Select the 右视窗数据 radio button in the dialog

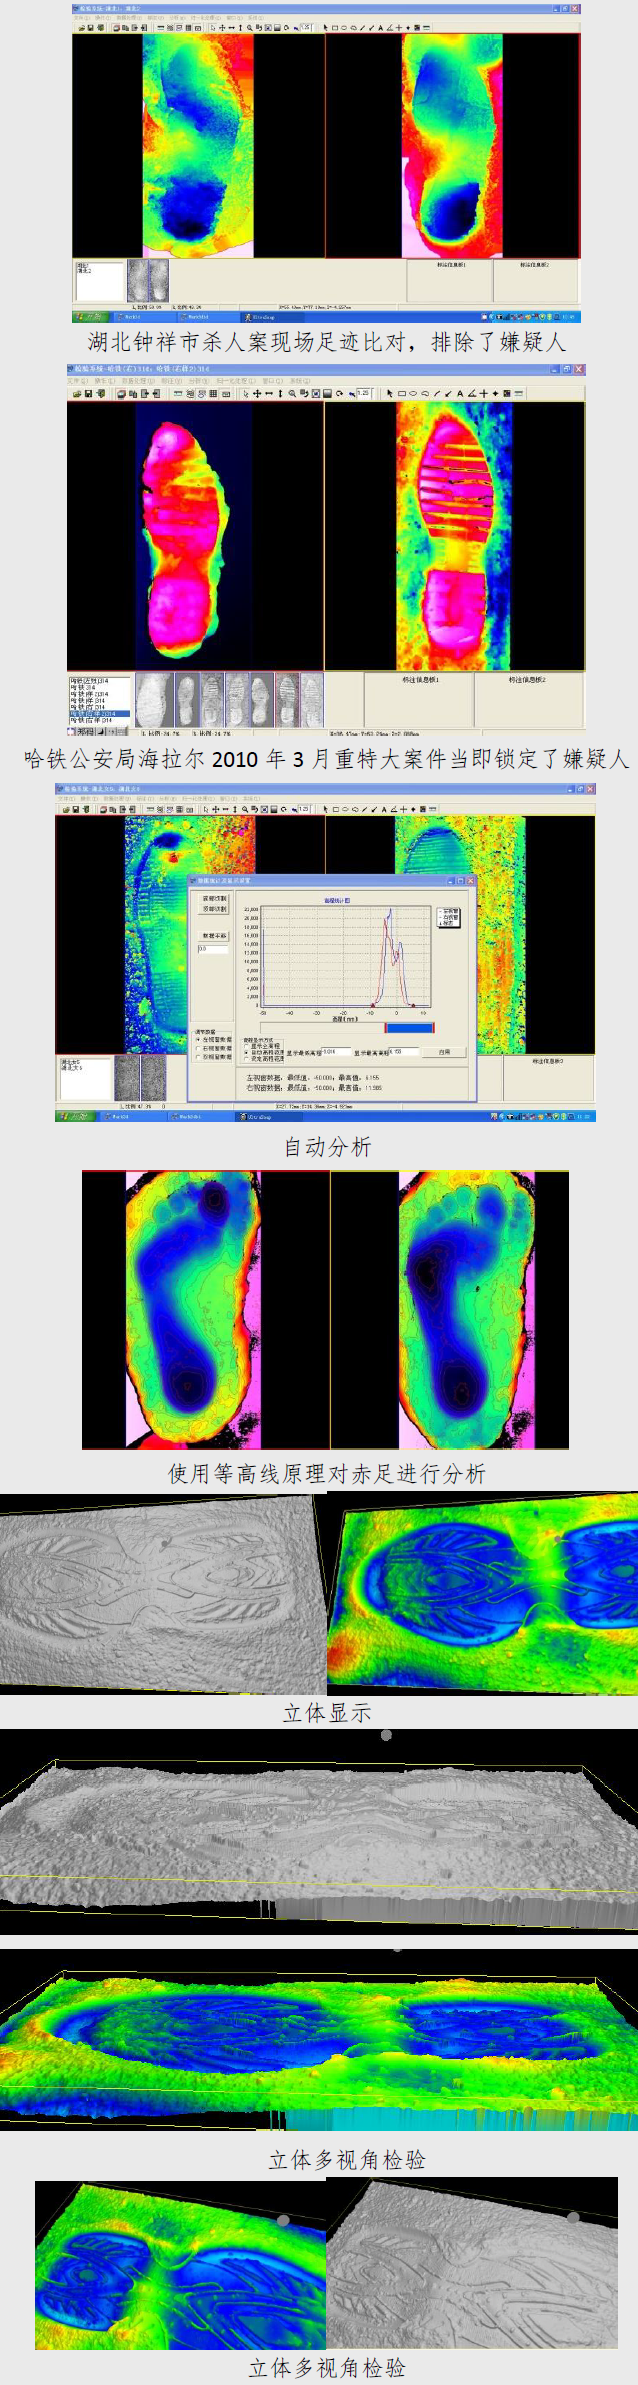tap(198, 1048)
